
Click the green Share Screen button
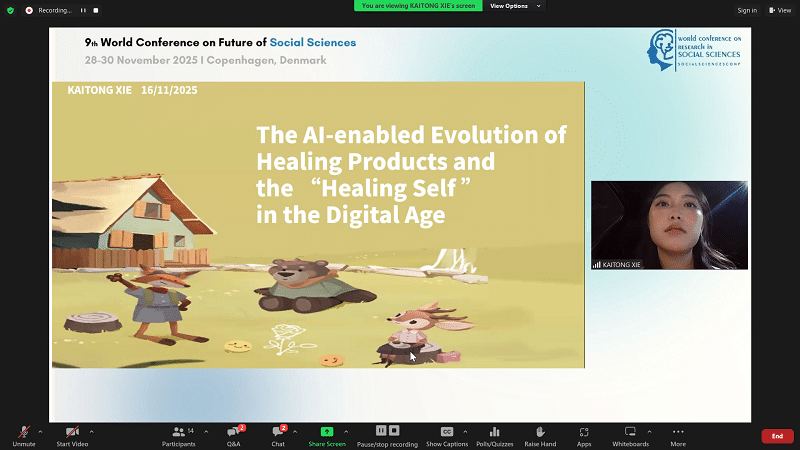tap(327, 433)
